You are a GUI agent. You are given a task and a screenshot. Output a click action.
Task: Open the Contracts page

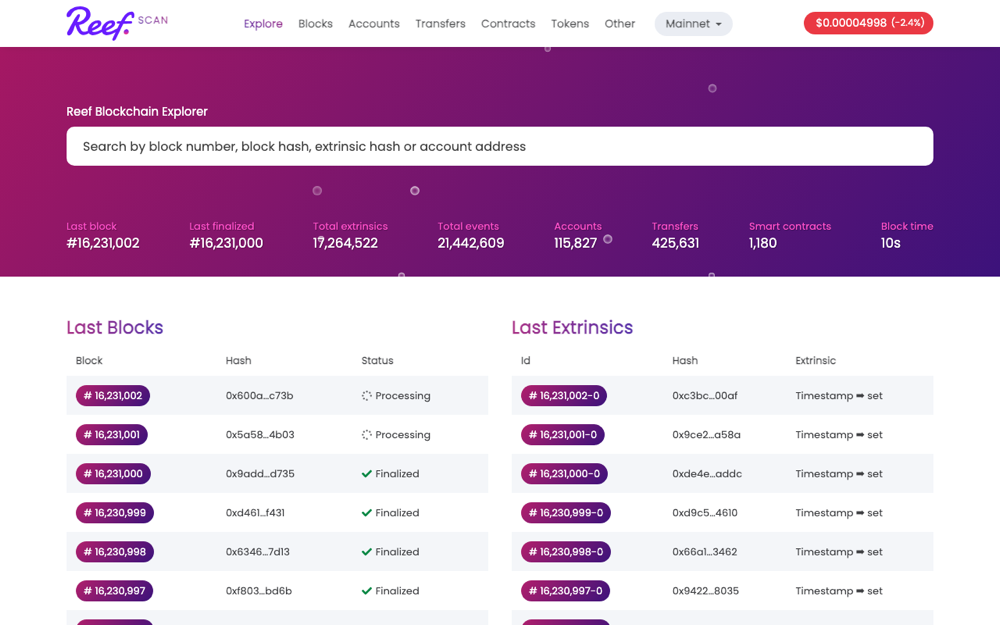click(508, 24)
